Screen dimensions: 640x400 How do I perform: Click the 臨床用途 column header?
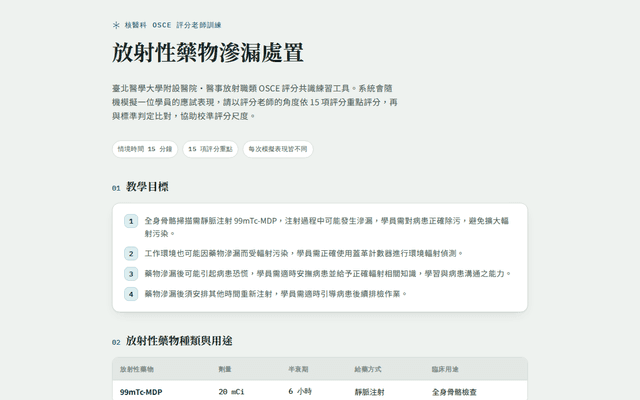click(445, 369)
